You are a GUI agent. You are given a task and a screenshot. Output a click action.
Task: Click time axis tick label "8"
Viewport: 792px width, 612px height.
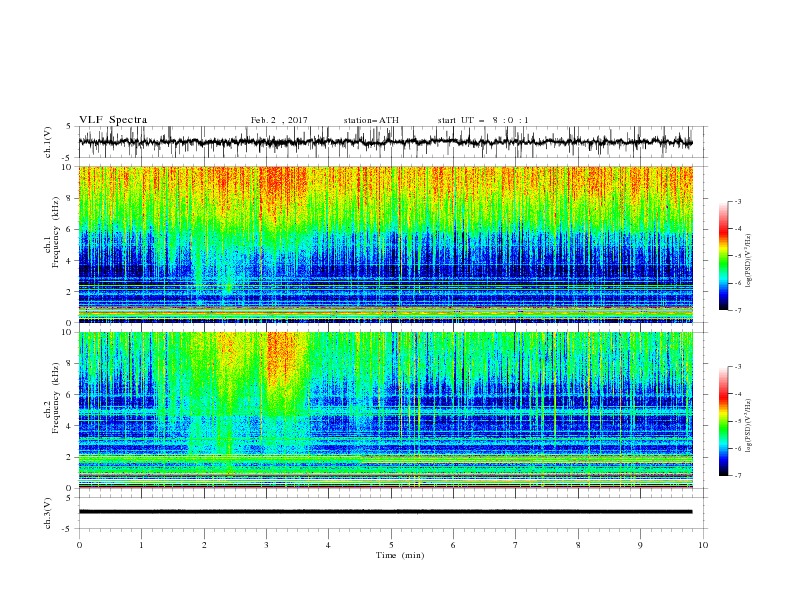[x=578, y=545]
